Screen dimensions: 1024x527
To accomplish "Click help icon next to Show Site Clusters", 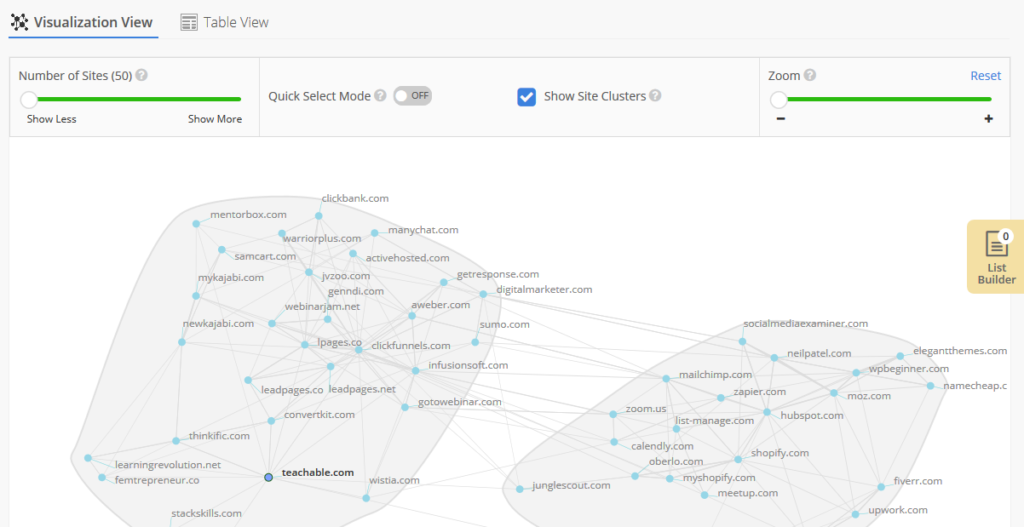I will 655,96.
